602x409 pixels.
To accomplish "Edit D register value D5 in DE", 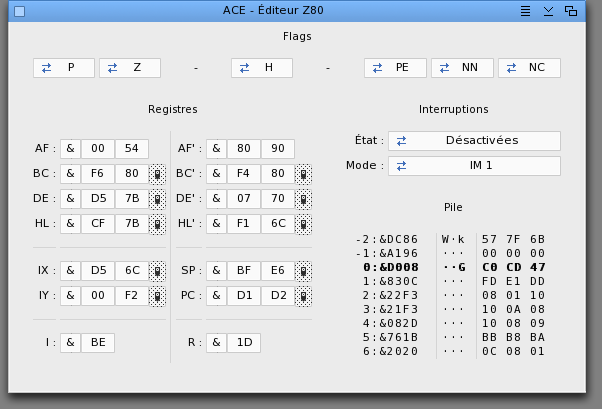I will [x=98, y=199].
